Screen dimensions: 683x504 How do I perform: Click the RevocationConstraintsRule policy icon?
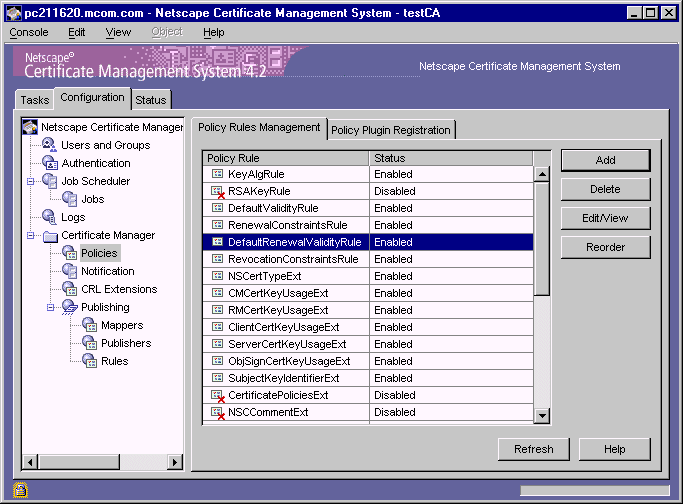pyautogui.click(x=217, y=259)
